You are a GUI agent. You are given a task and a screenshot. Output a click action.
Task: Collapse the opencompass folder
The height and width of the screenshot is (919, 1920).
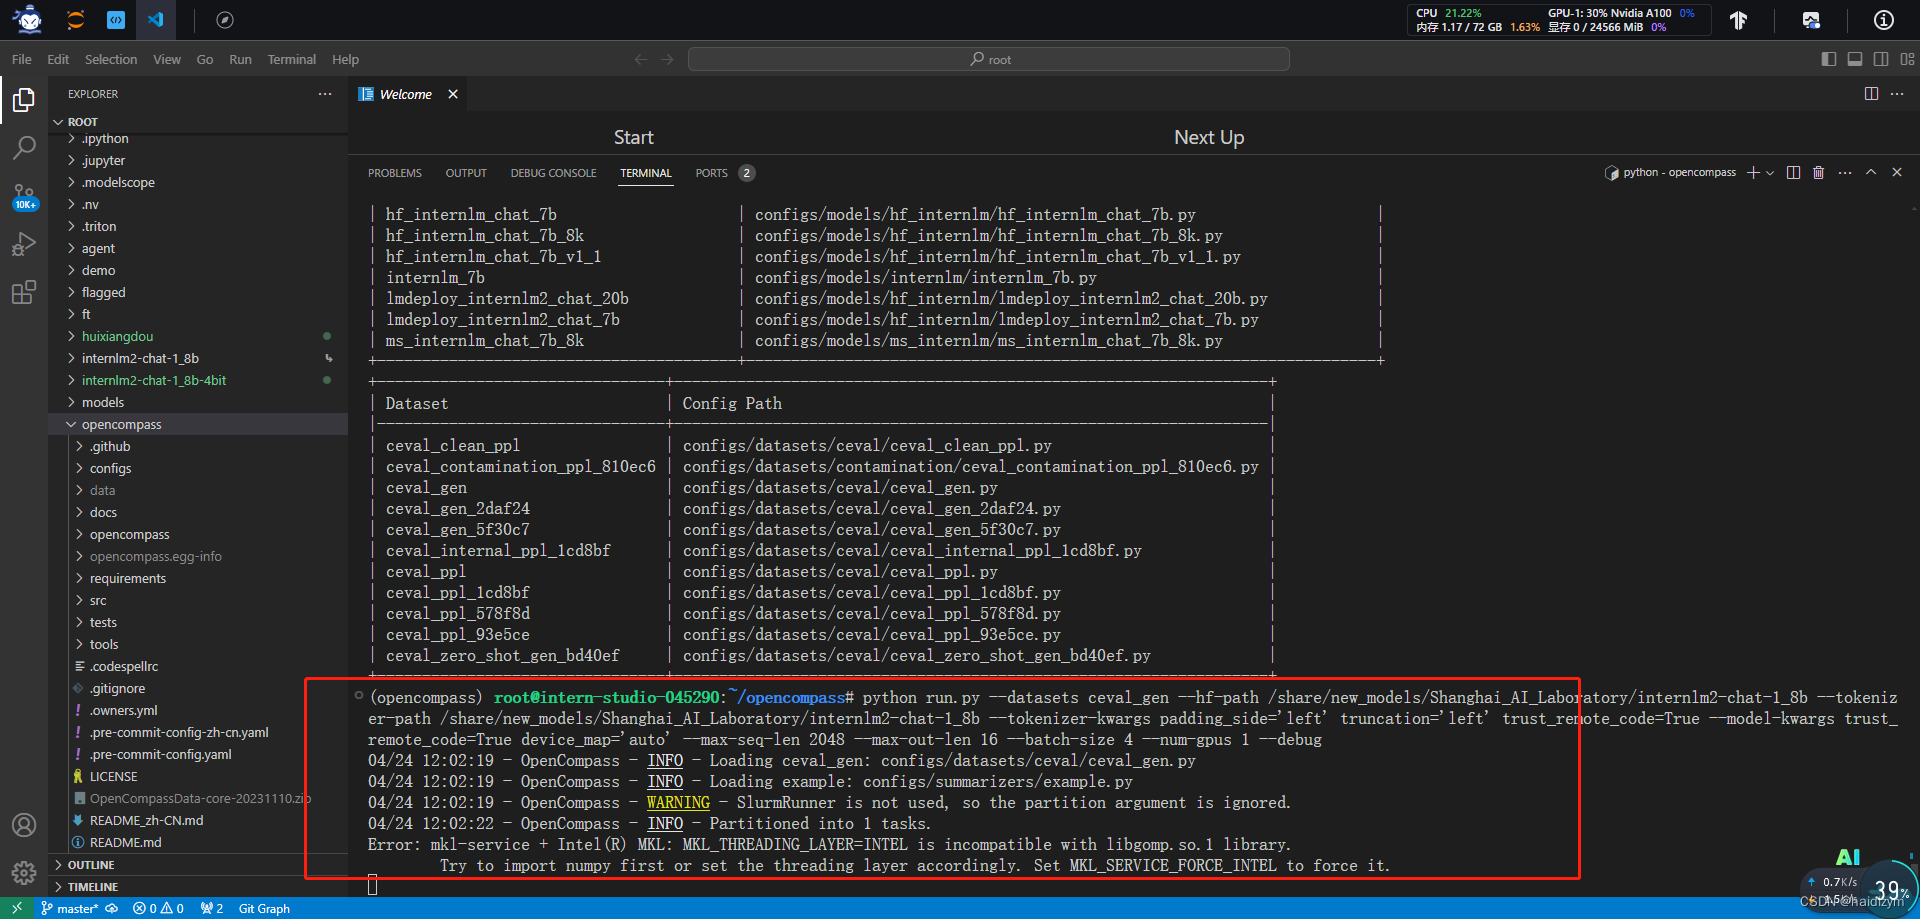198,424
